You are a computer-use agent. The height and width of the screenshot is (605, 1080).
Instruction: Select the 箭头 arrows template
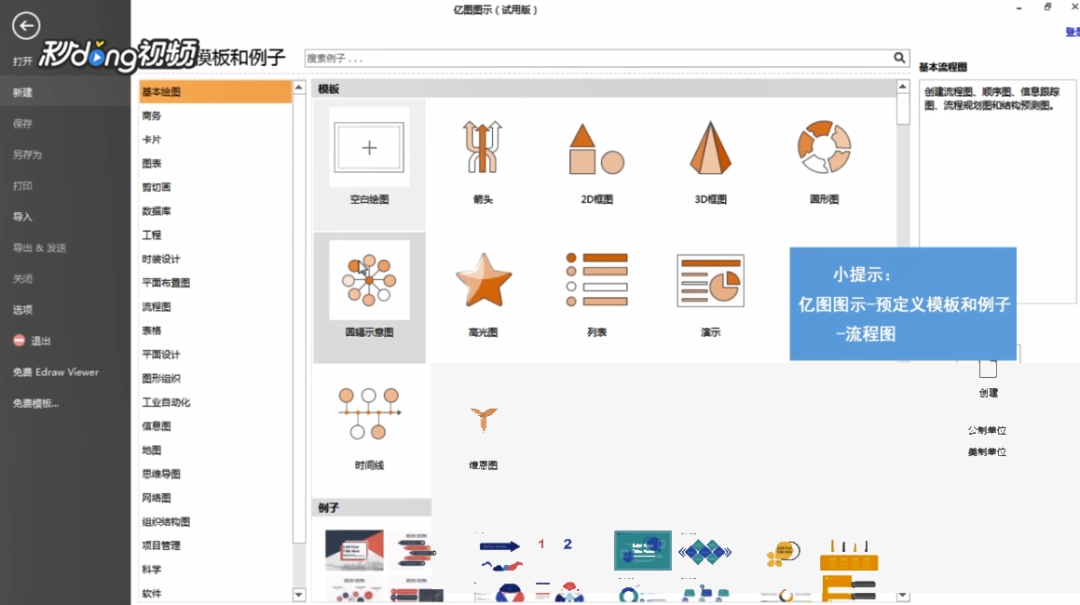coord(483,161)
